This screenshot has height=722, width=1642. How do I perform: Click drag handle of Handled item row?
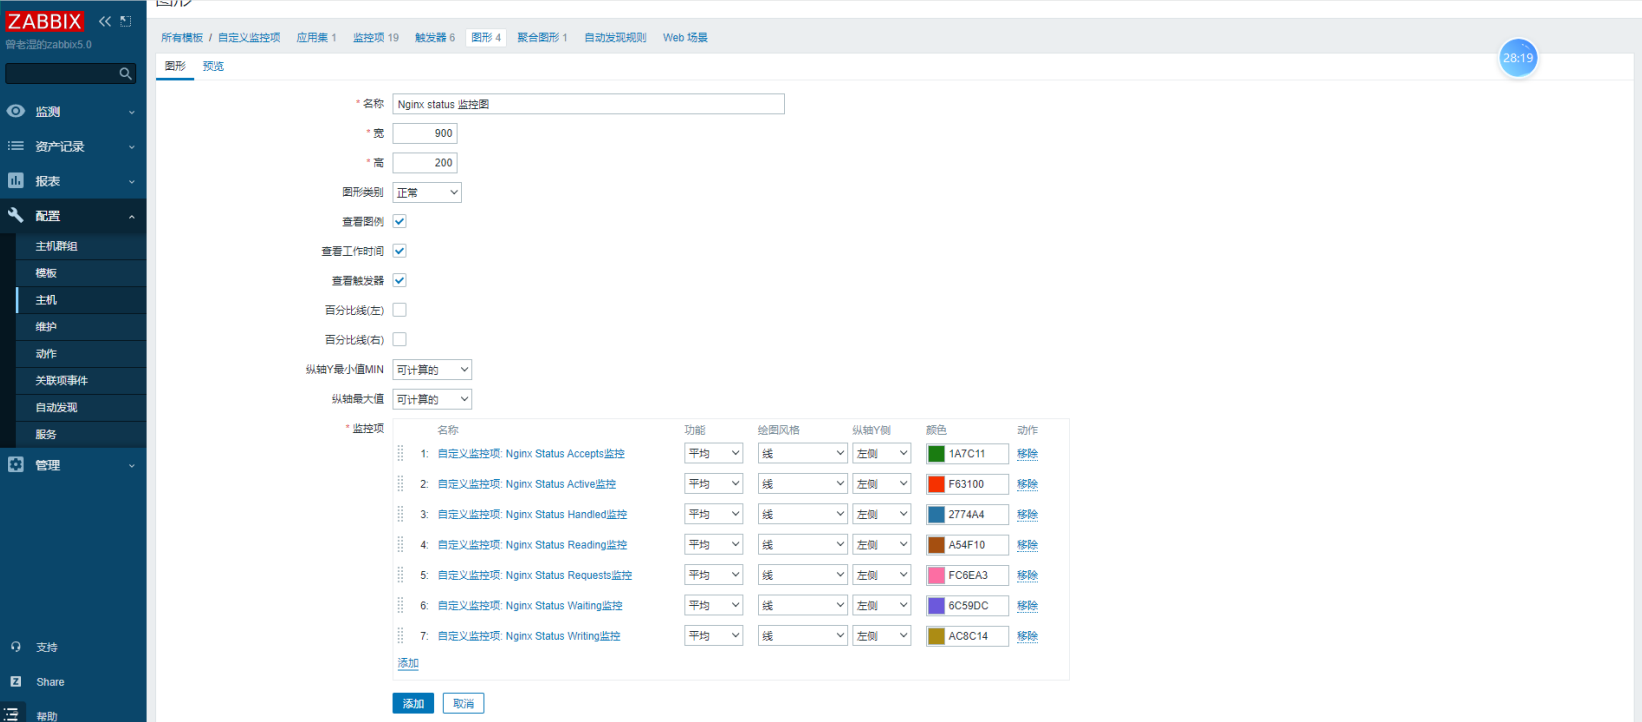[x=401, y=514]
